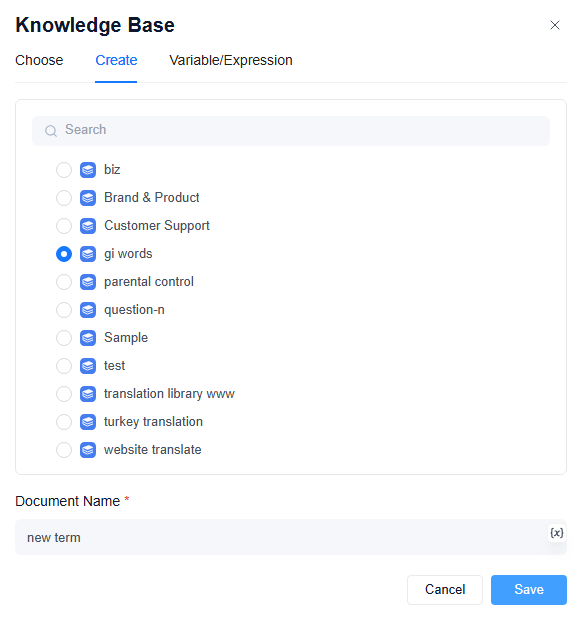Select the biz radio button

pos(64,170)
